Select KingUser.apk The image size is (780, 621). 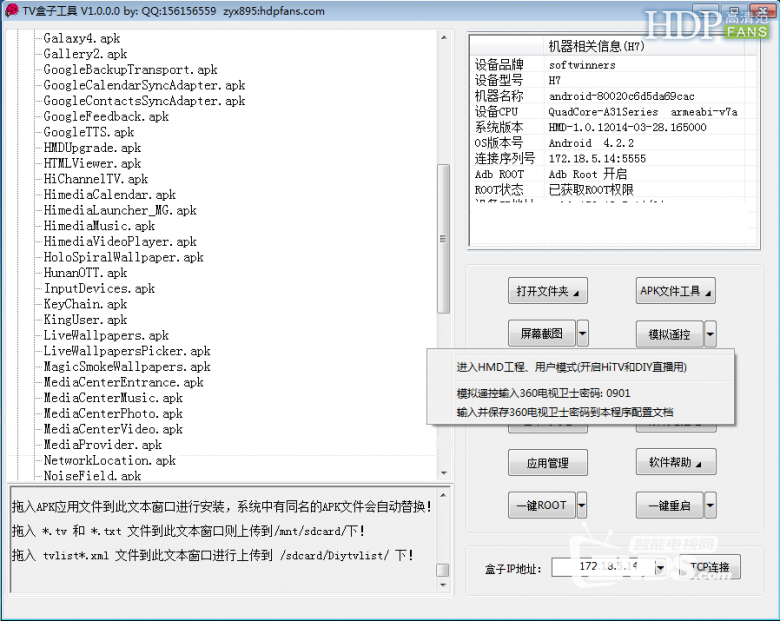[85, 319]
